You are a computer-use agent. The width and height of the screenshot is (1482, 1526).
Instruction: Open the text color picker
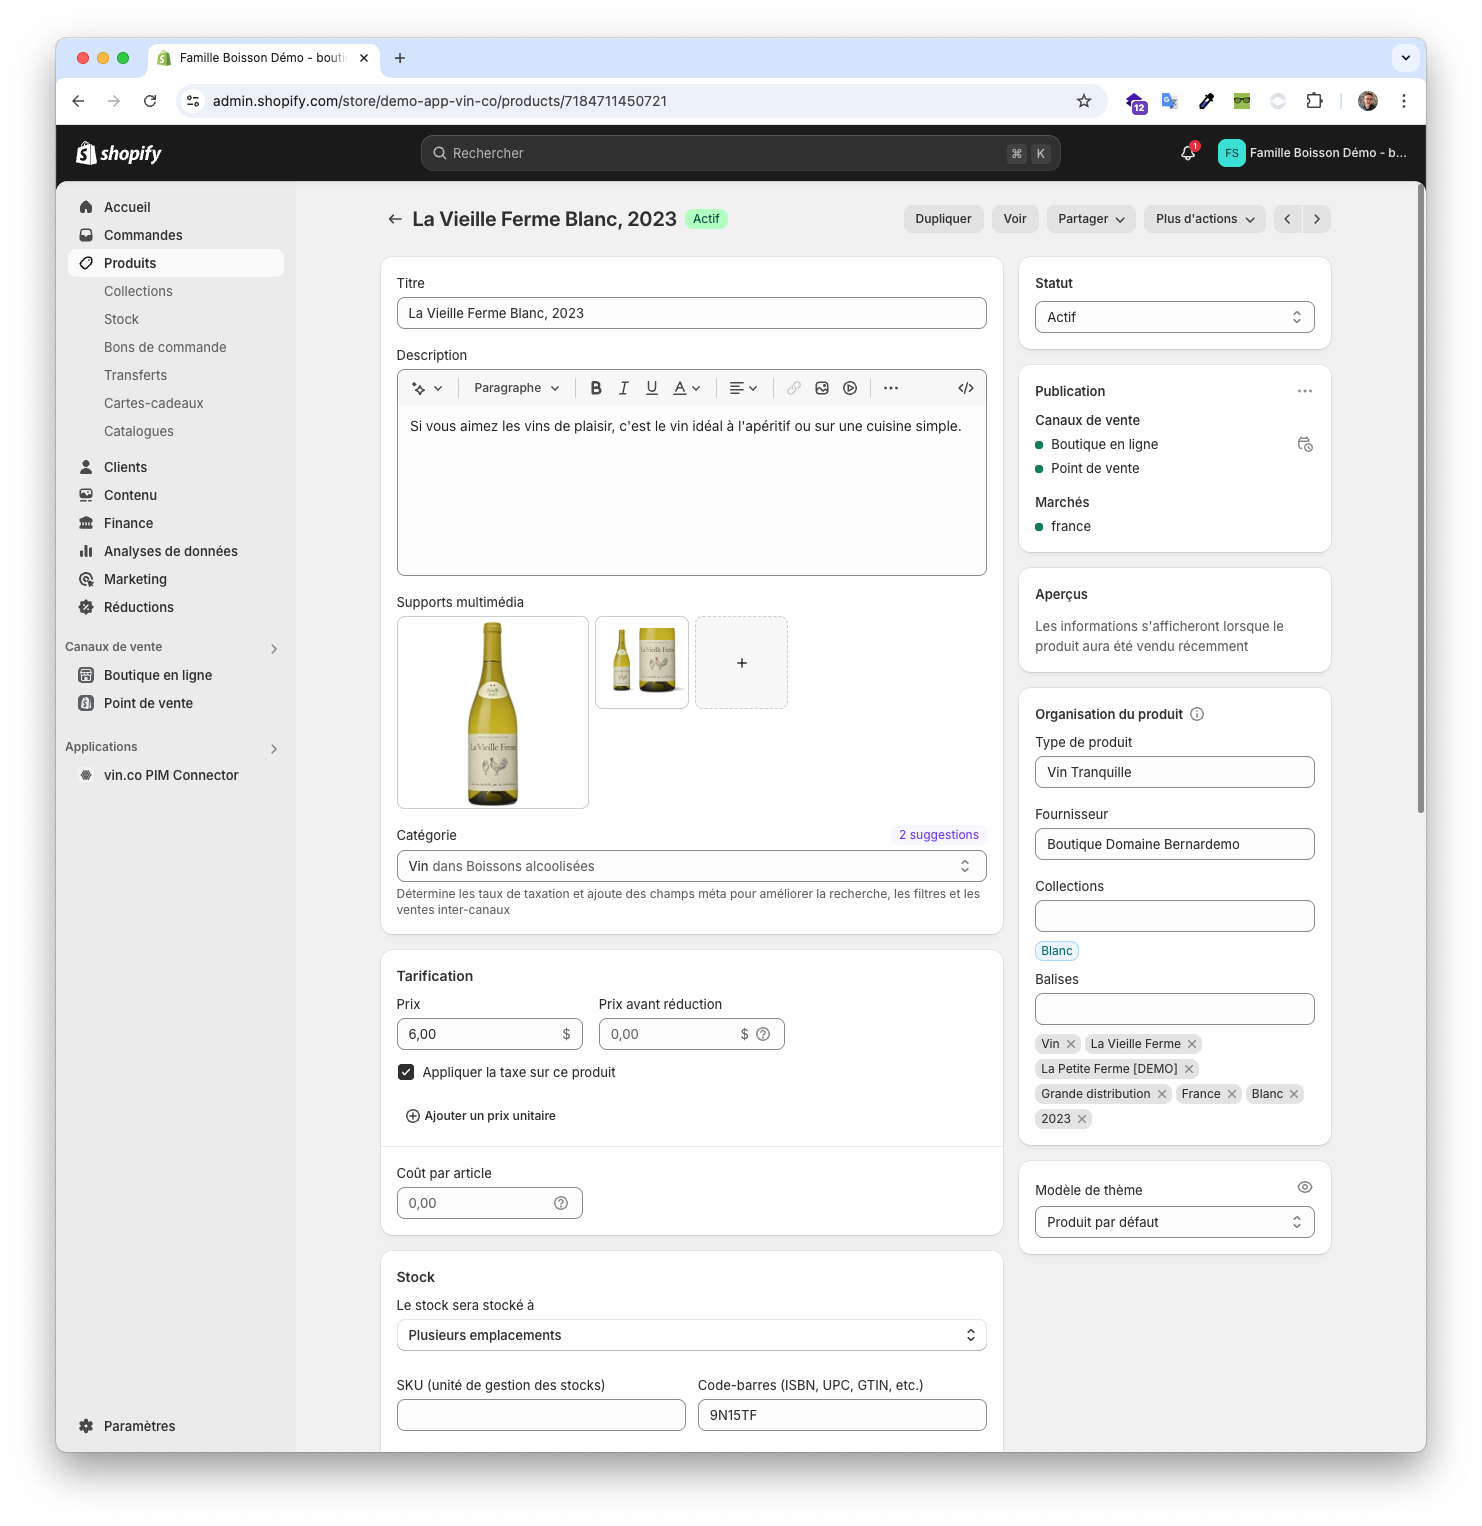point(687,388)
